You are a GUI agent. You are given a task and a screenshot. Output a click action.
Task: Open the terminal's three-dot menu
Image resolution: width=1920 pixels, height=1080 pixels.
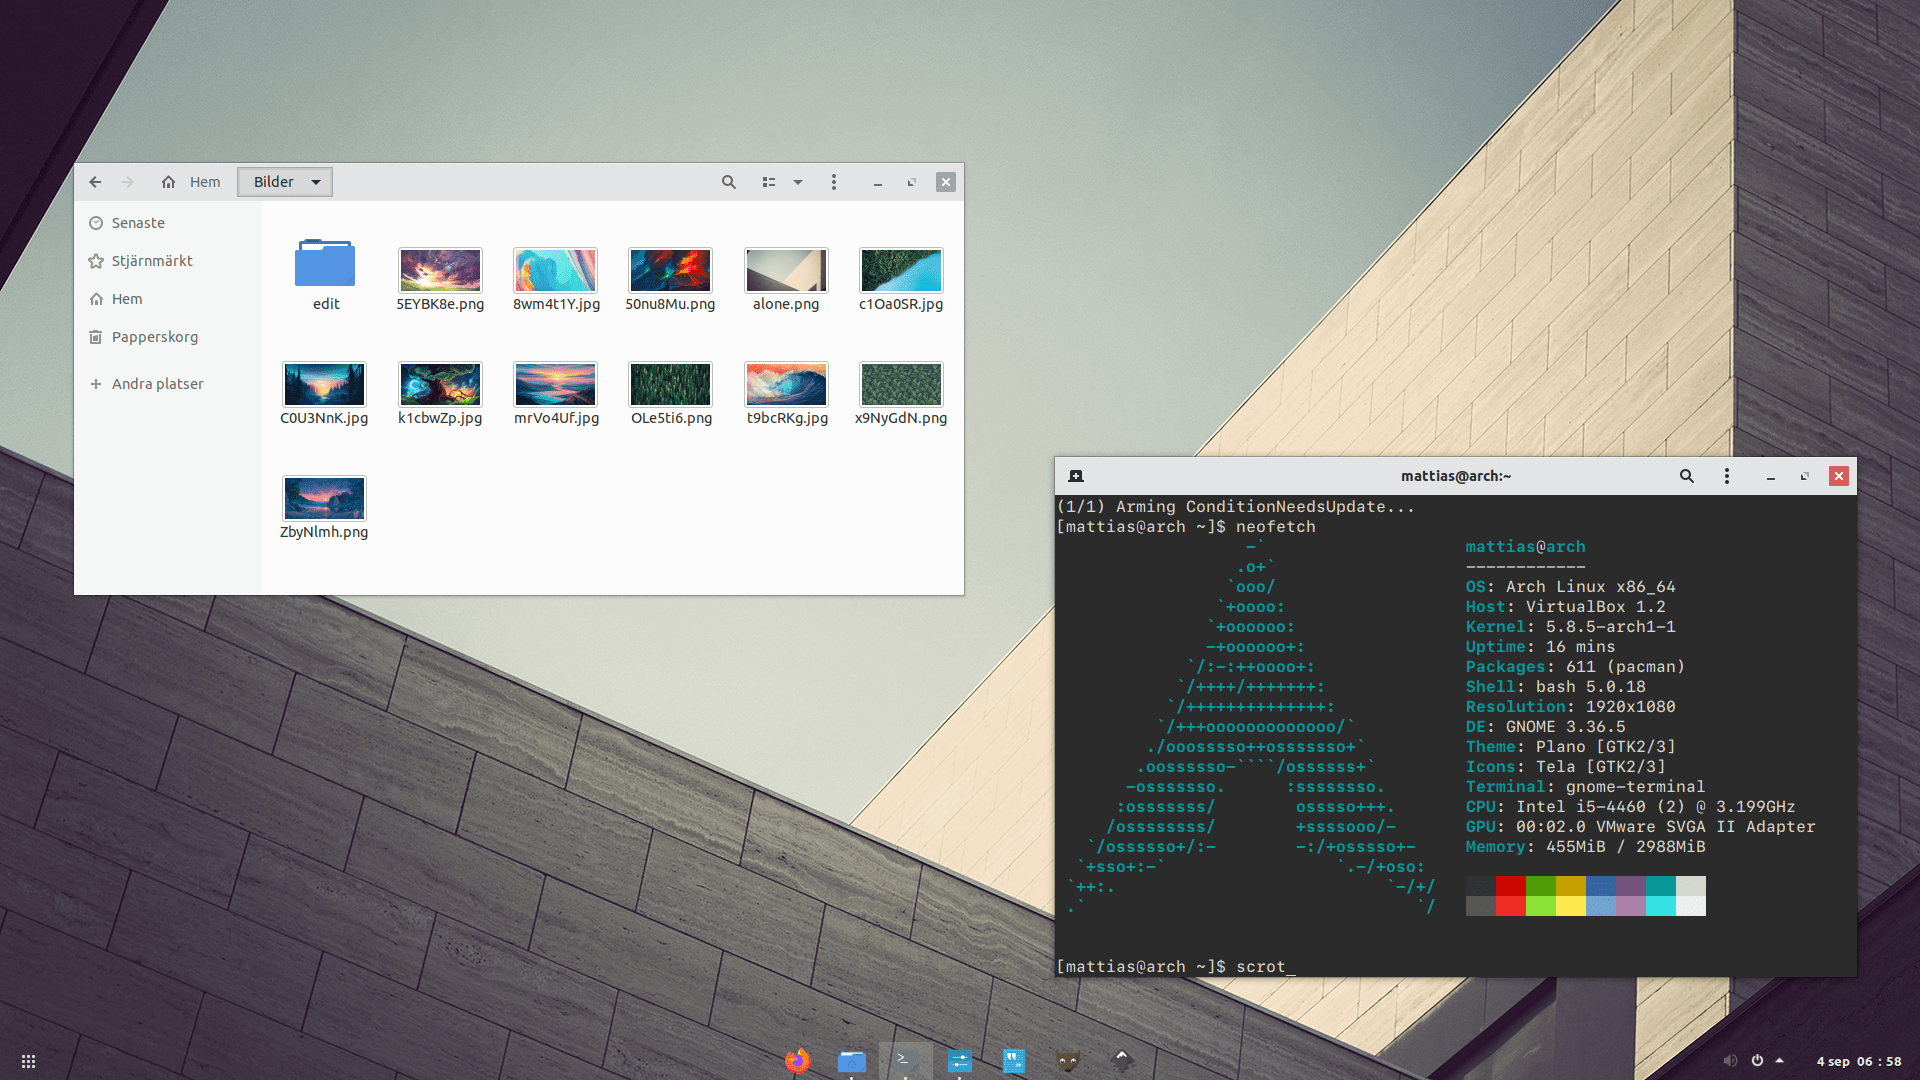click(1726, 476)
